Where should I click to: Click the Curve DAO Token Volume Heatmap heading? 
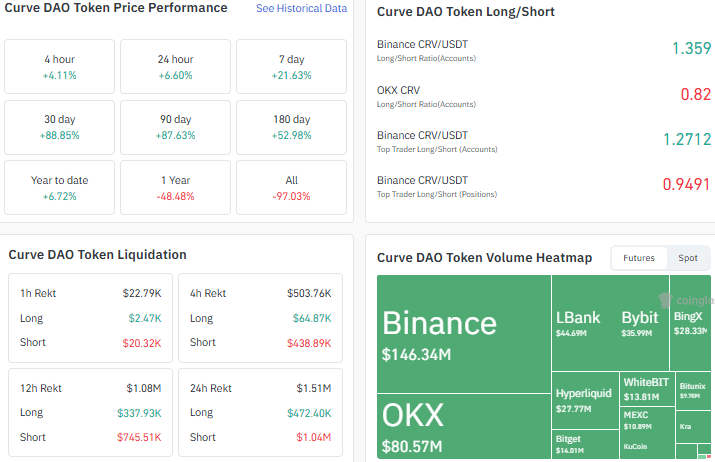pos(484,258)
